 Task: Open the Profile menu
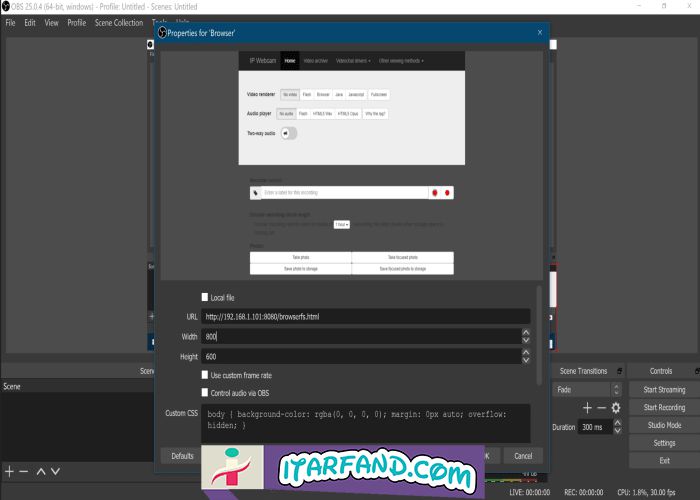click(77, 22)
